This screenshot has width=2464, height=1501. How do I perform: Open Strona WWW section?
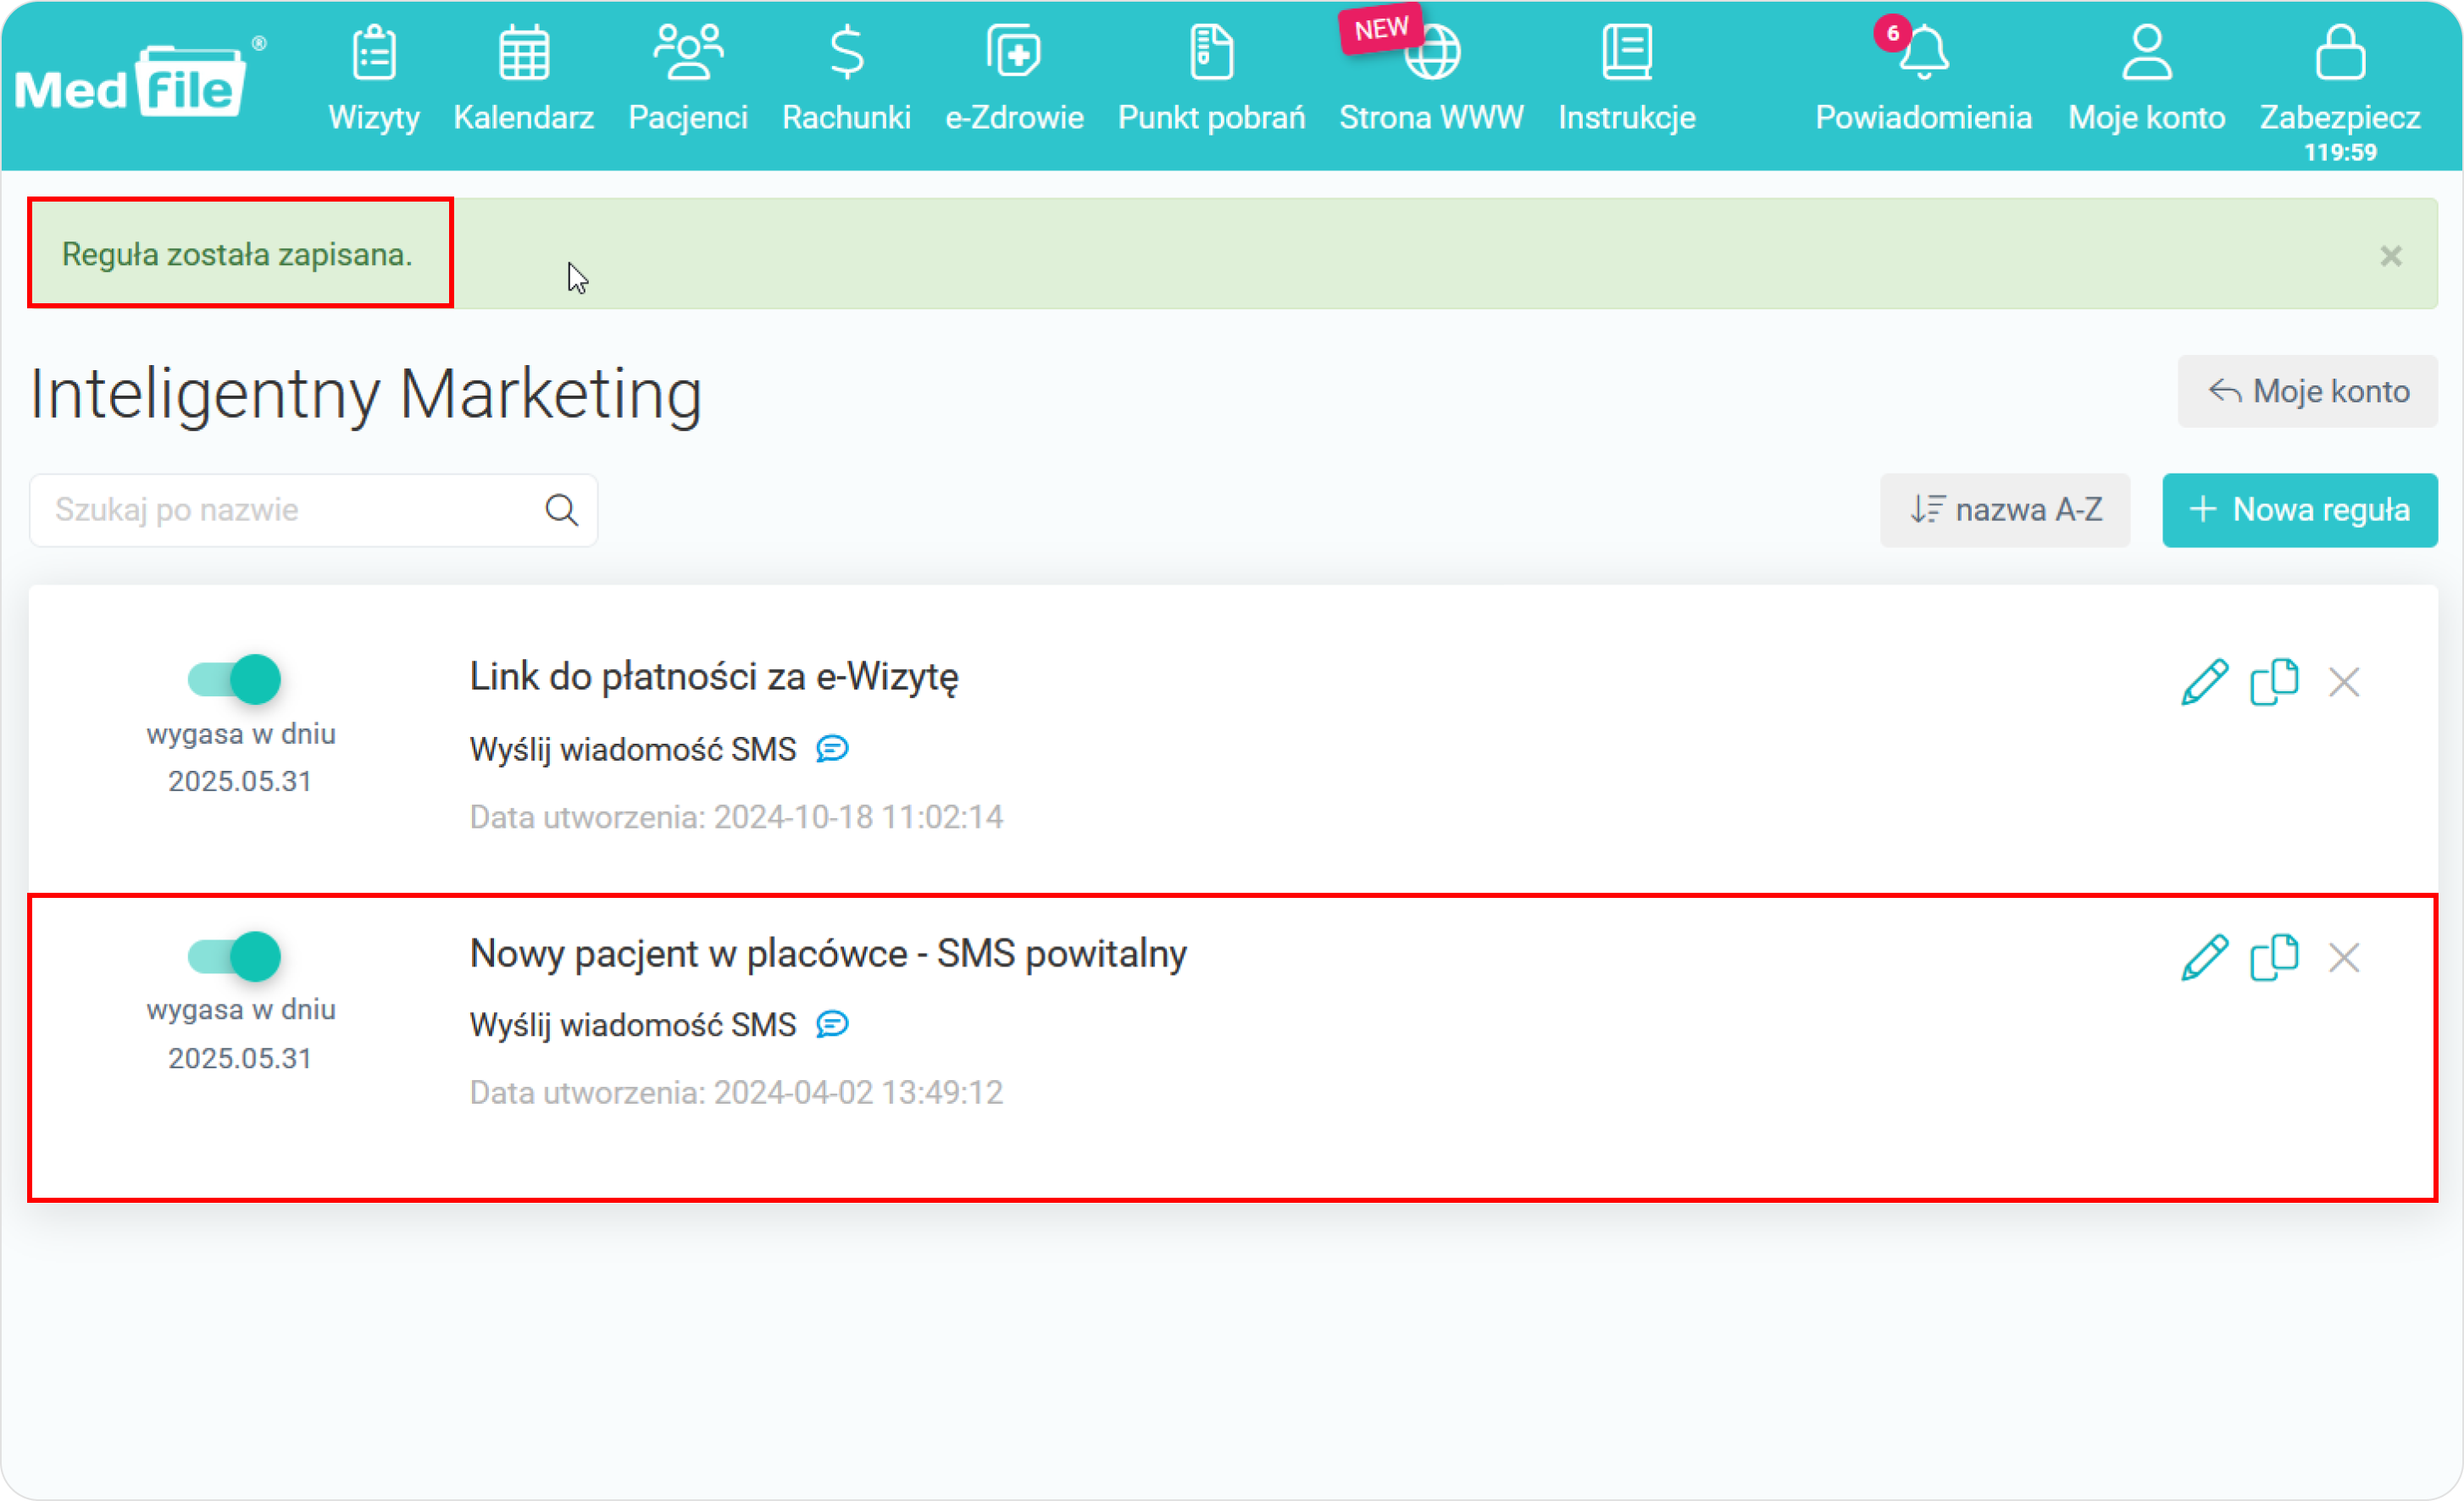(x=1431, y=80)
